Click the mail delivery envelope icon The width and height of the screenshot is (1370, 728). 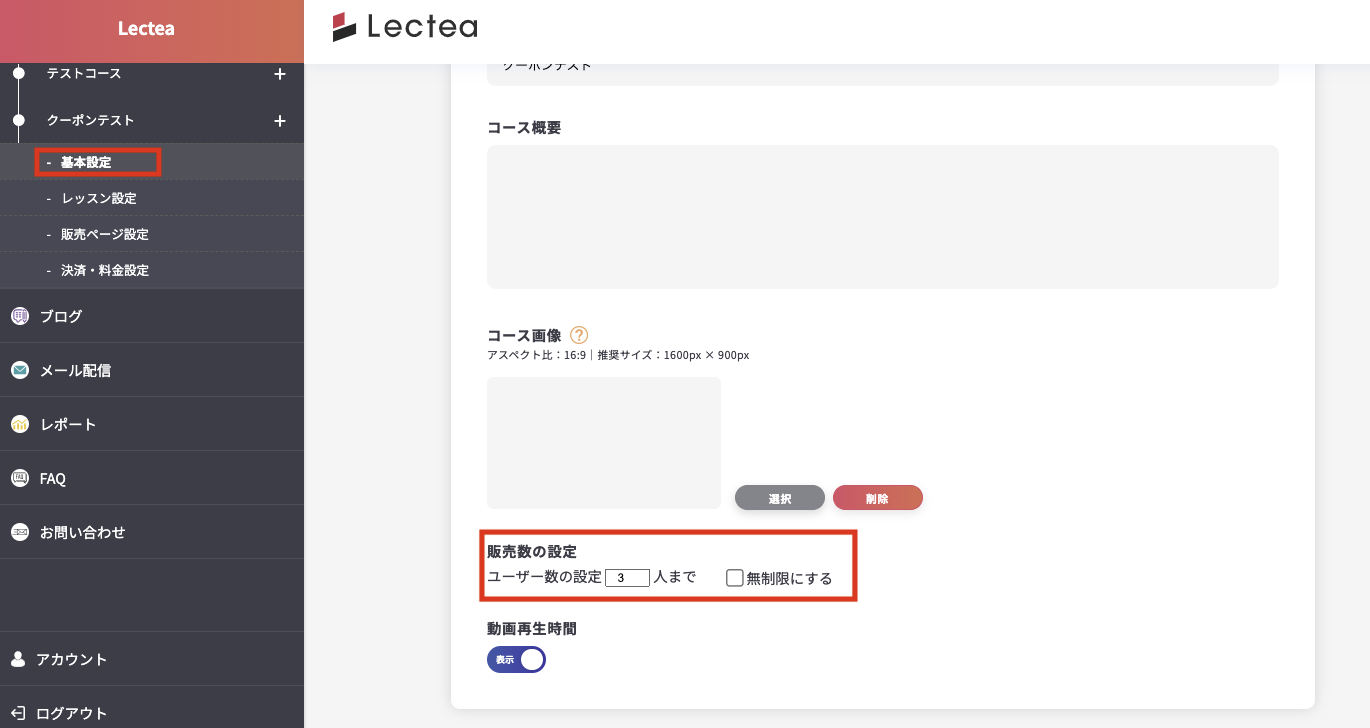pyautogui.click(x=20, y=370)
